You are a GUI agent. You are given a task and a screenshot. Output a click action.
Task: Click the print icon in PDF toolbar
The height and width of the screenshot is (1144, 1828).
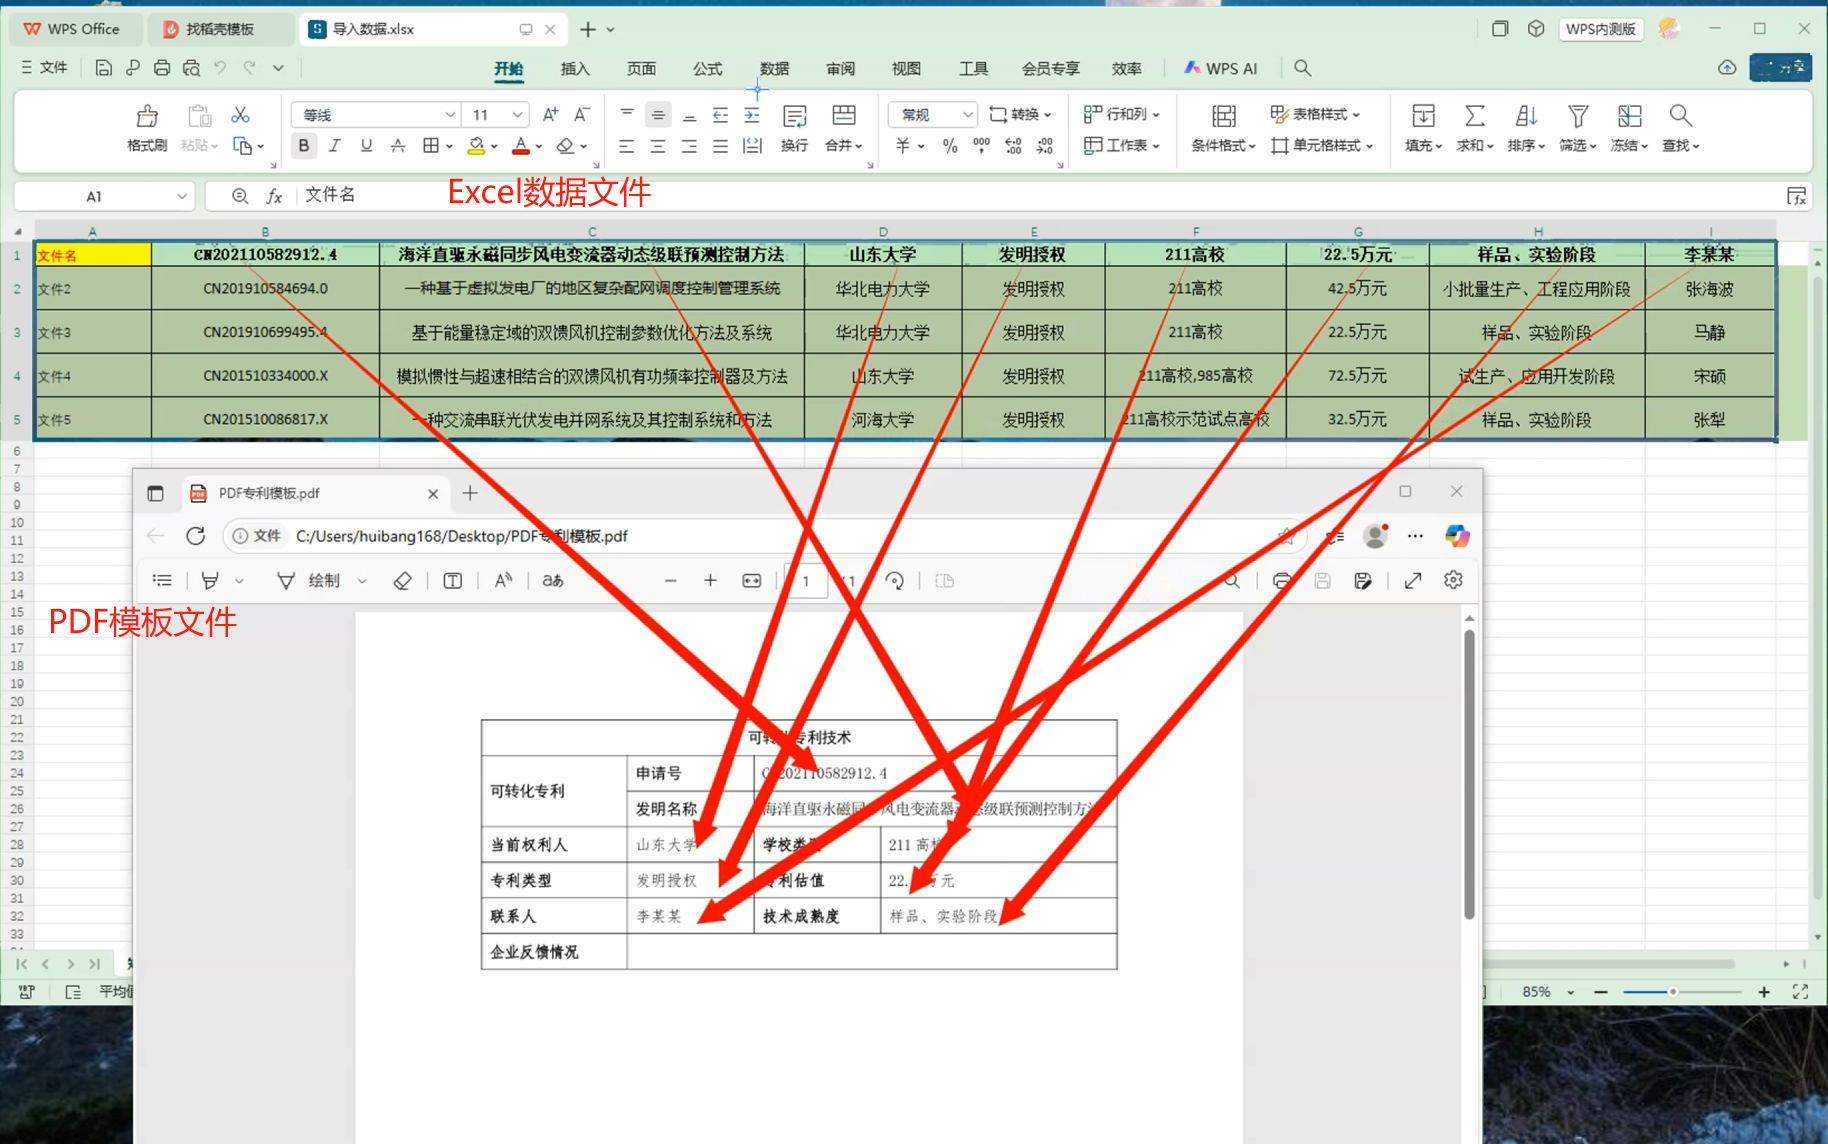point(1282,581)
